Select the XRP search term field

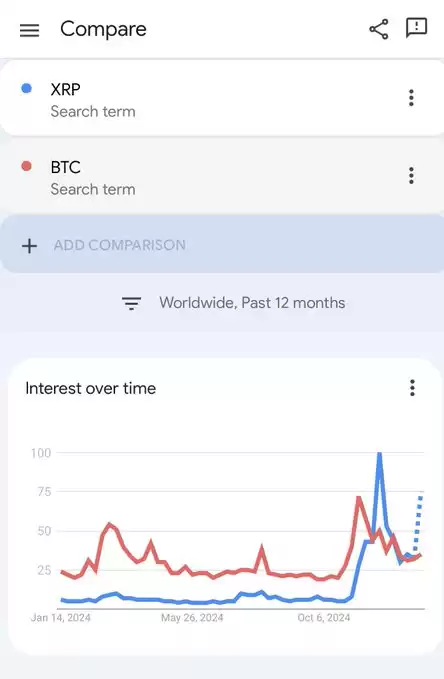tap(222, 99)
